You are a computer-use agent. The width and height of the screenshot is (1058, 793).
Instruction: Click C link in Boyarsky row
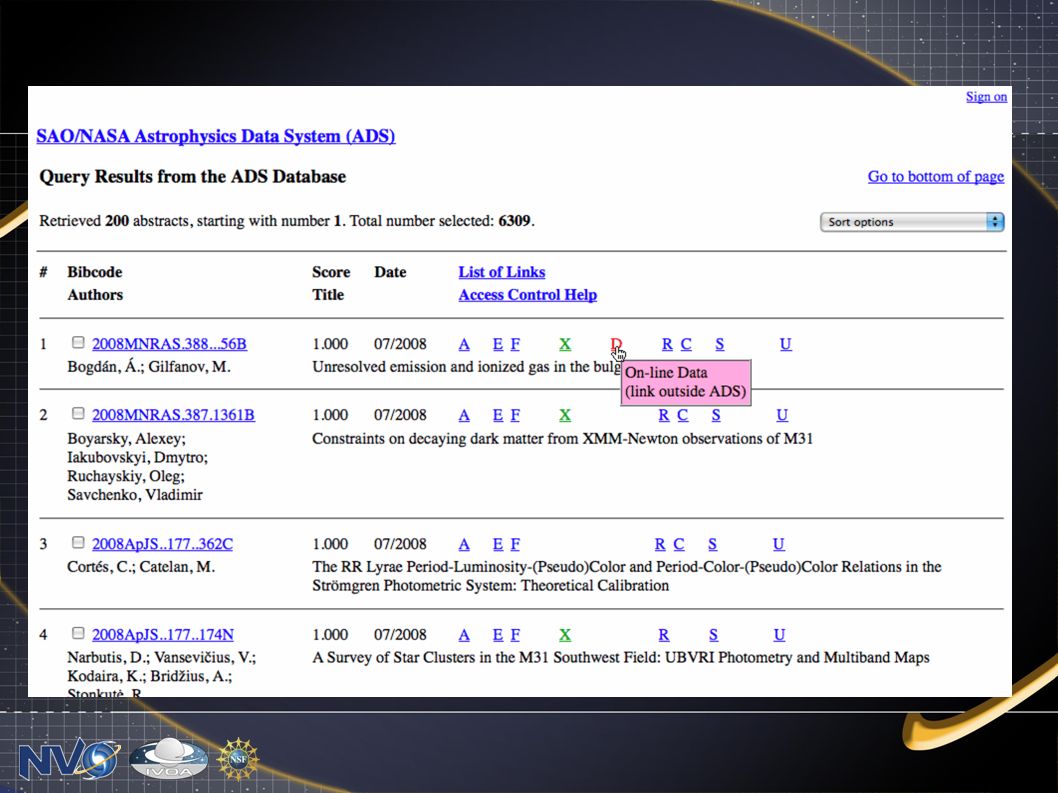point(683,415)
